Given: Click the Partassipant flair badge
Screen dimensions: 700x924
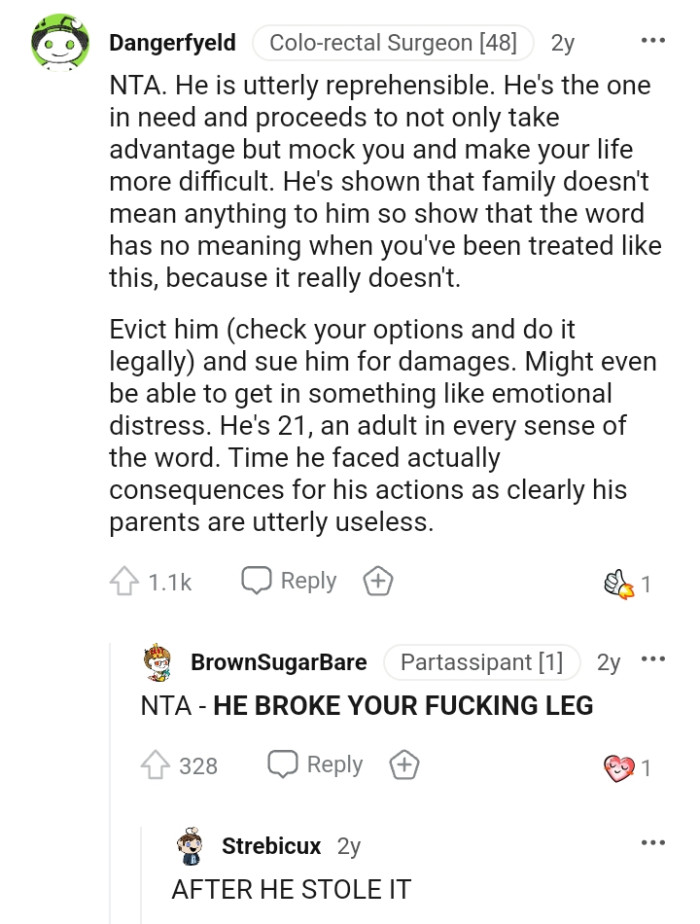Looking at the screenshot, I should (482, 661).
